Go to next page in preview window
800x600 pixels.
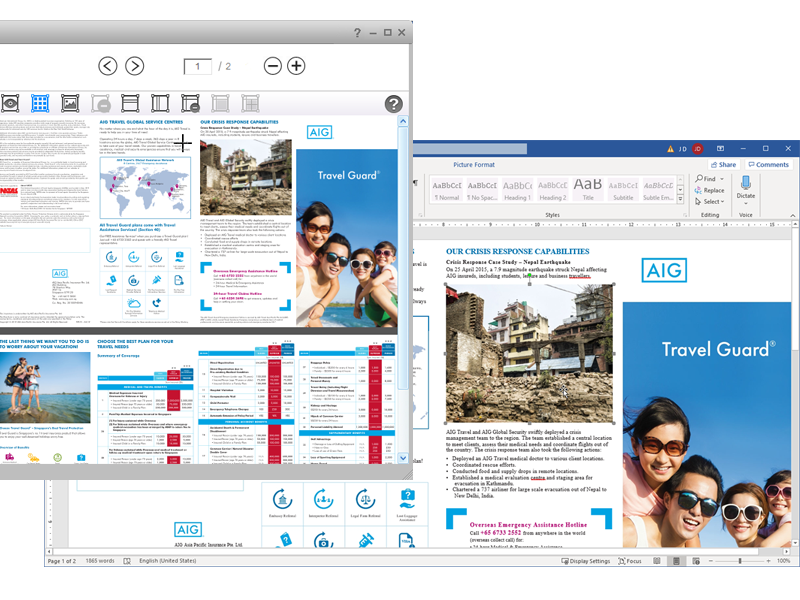[x=135, y=66]
